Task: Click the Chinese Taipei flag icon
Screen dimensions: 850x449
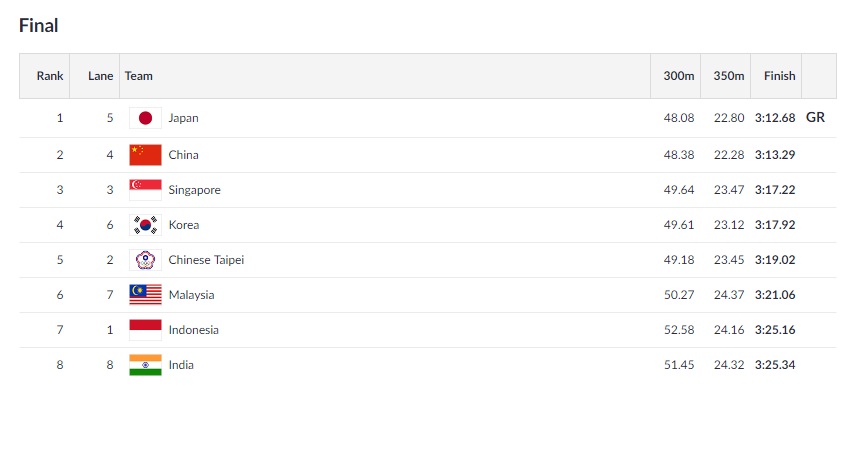Action: [145, 260]
